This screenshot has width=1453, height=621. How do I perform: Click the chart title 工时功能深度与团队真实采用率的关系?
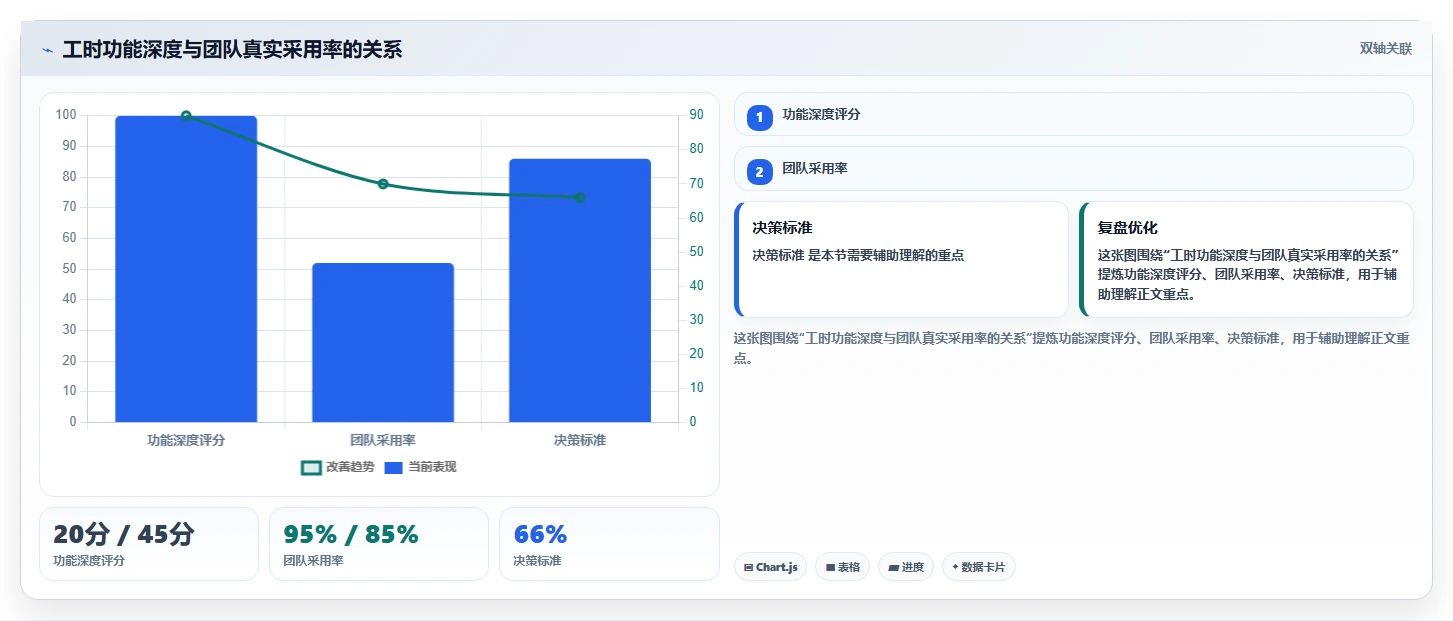tap(232, 50)
